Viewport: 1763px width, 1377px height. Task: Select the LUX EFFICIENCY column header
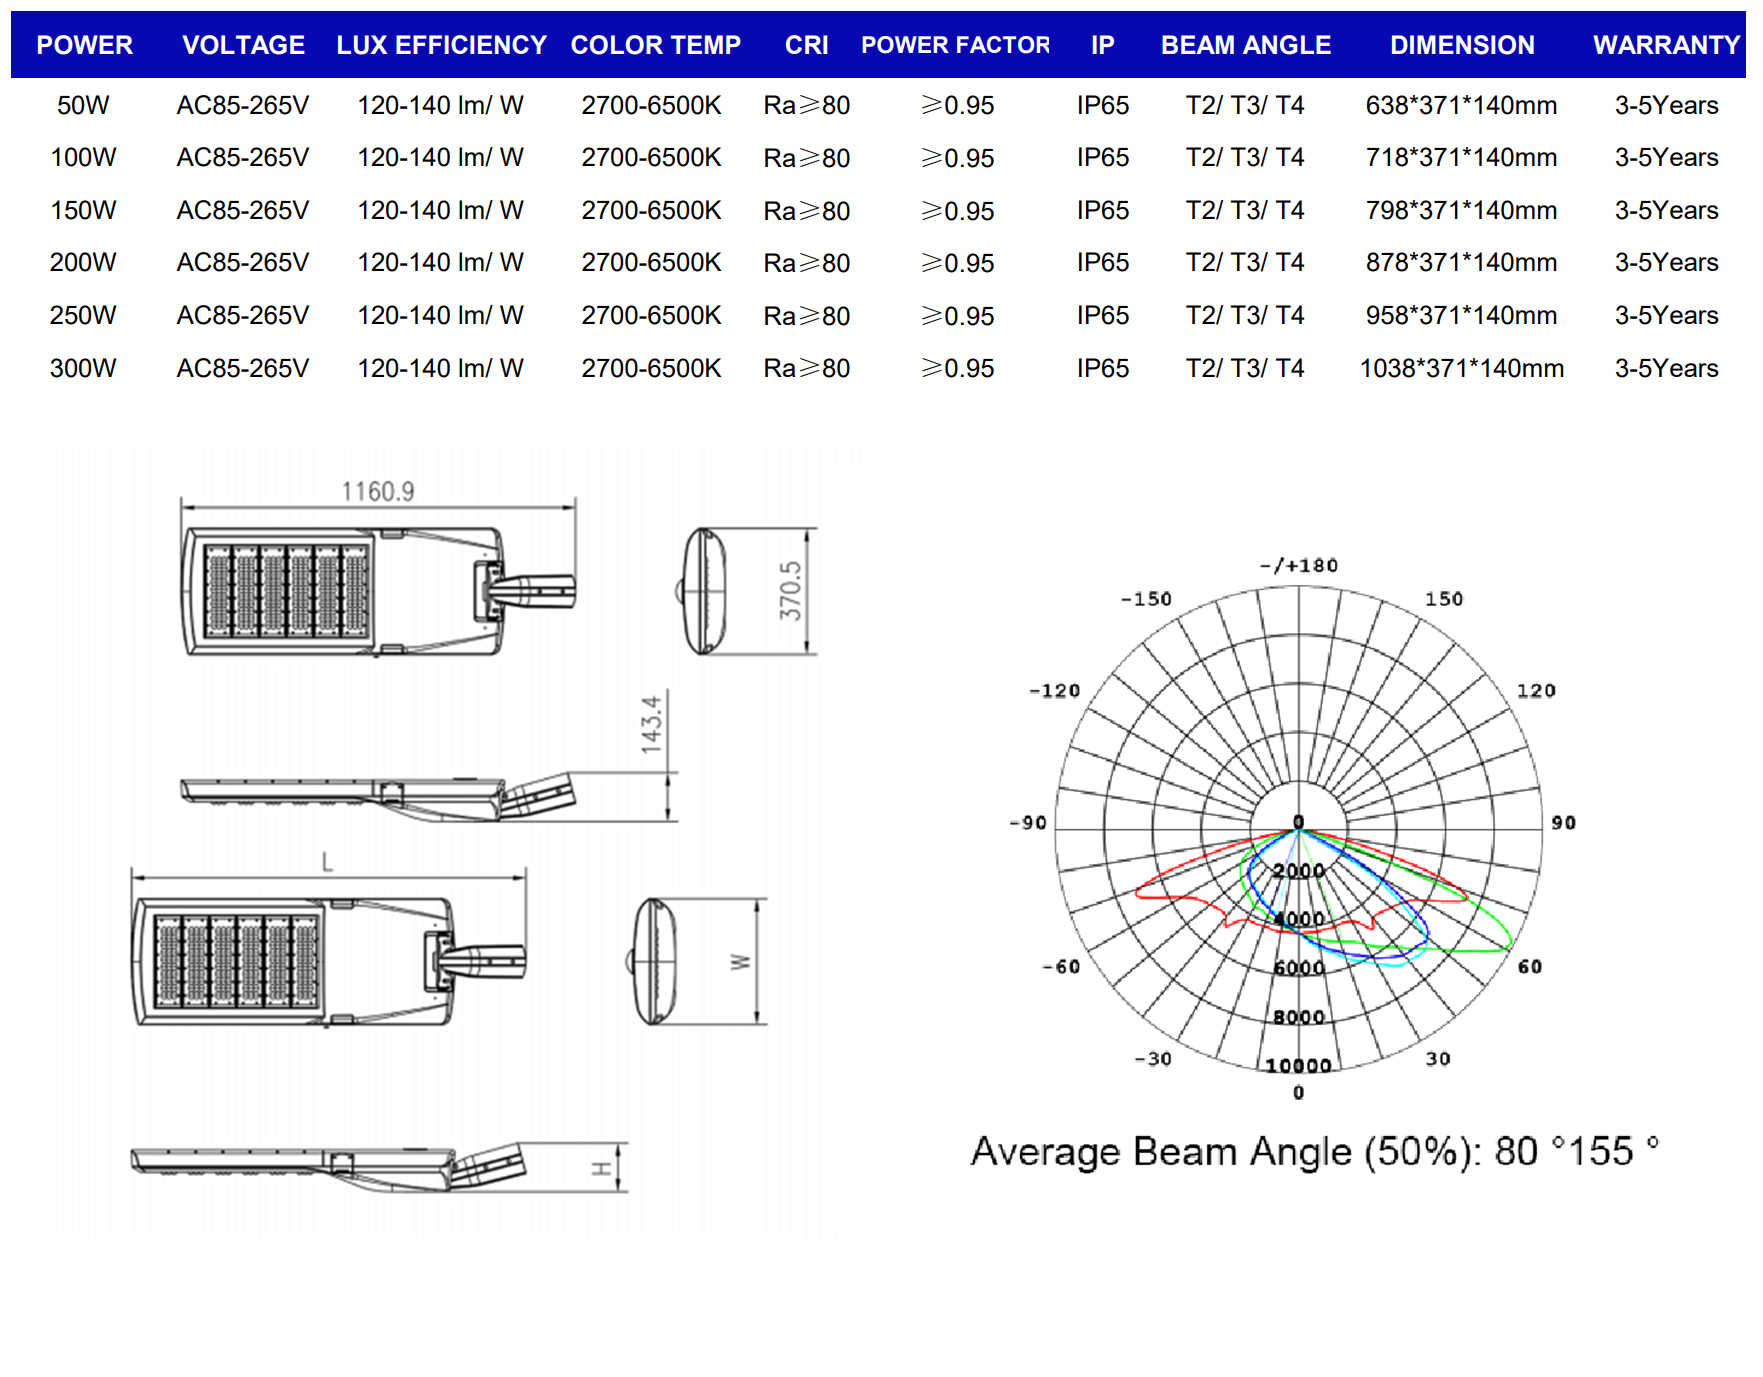pyautogui.click(x=441, y=45)
